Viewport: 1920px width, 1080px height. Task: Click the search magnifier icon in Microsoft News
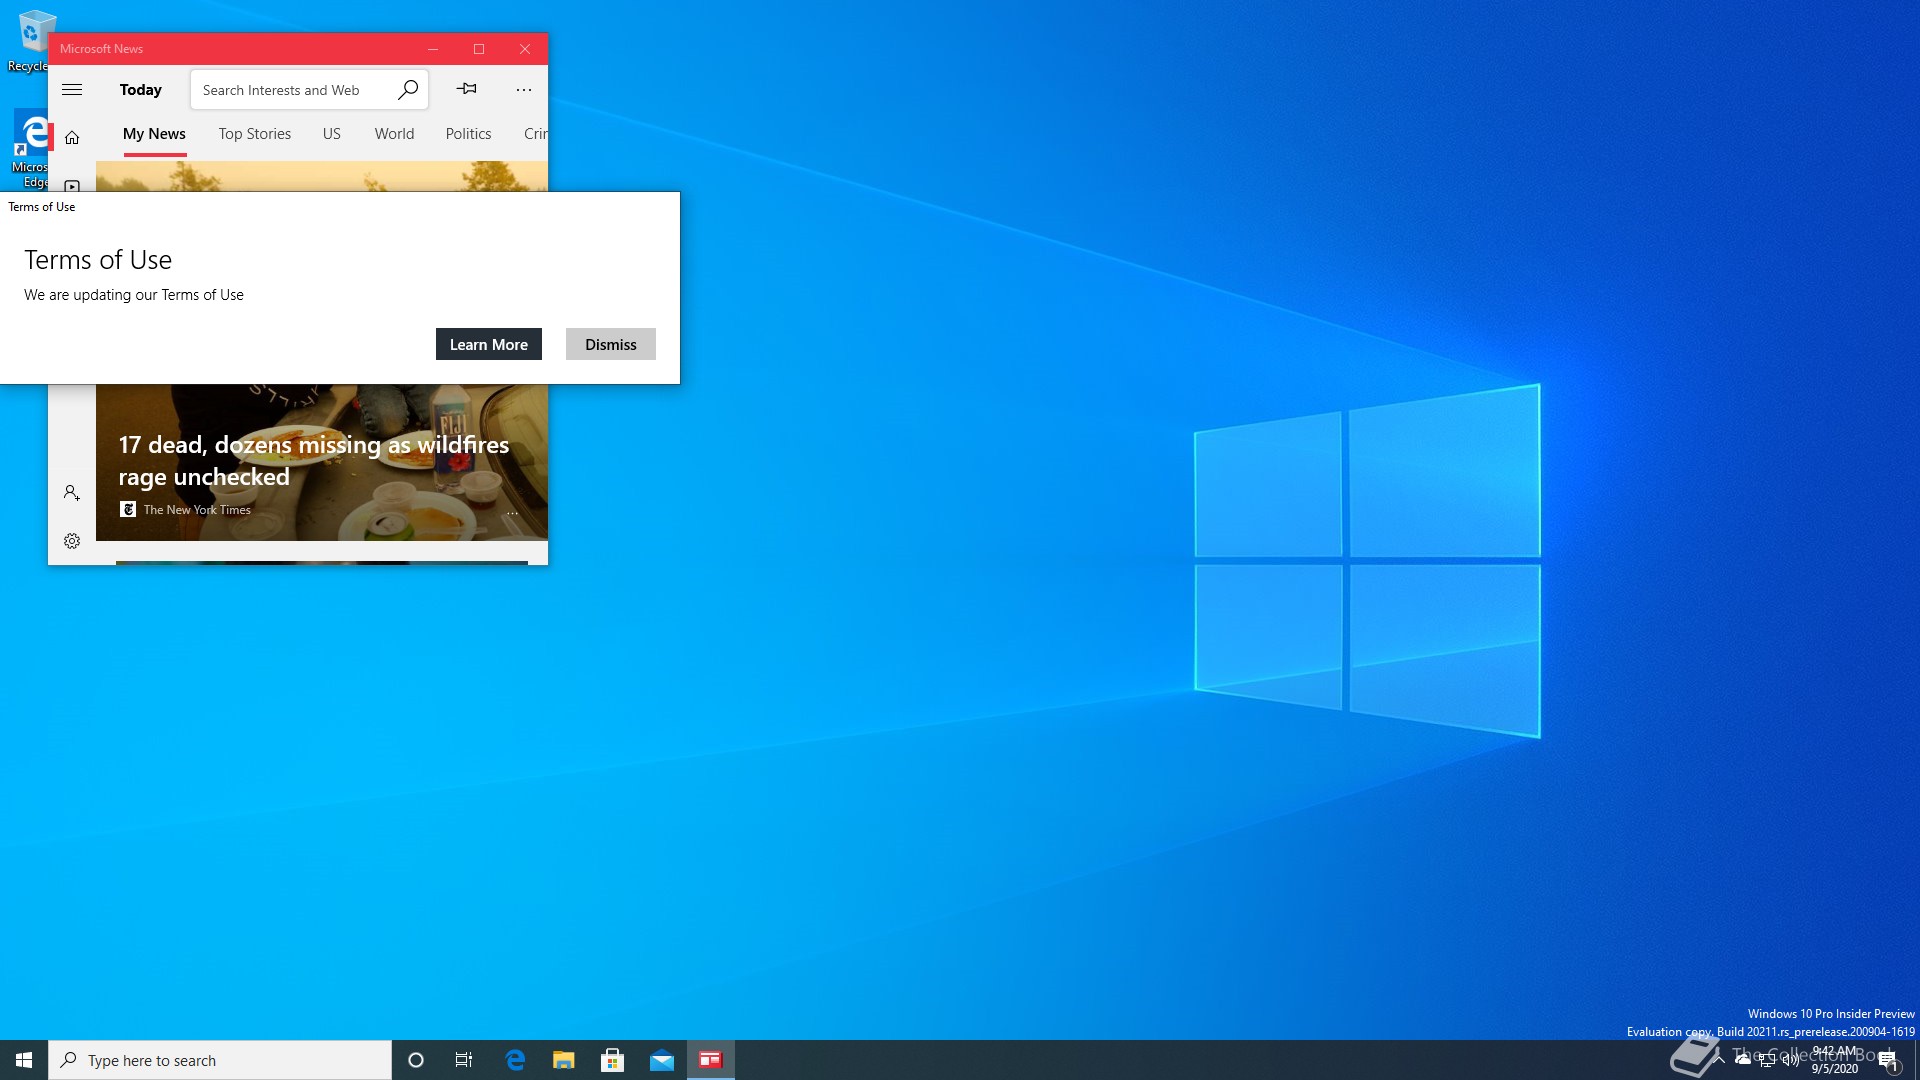click(408, 90)
